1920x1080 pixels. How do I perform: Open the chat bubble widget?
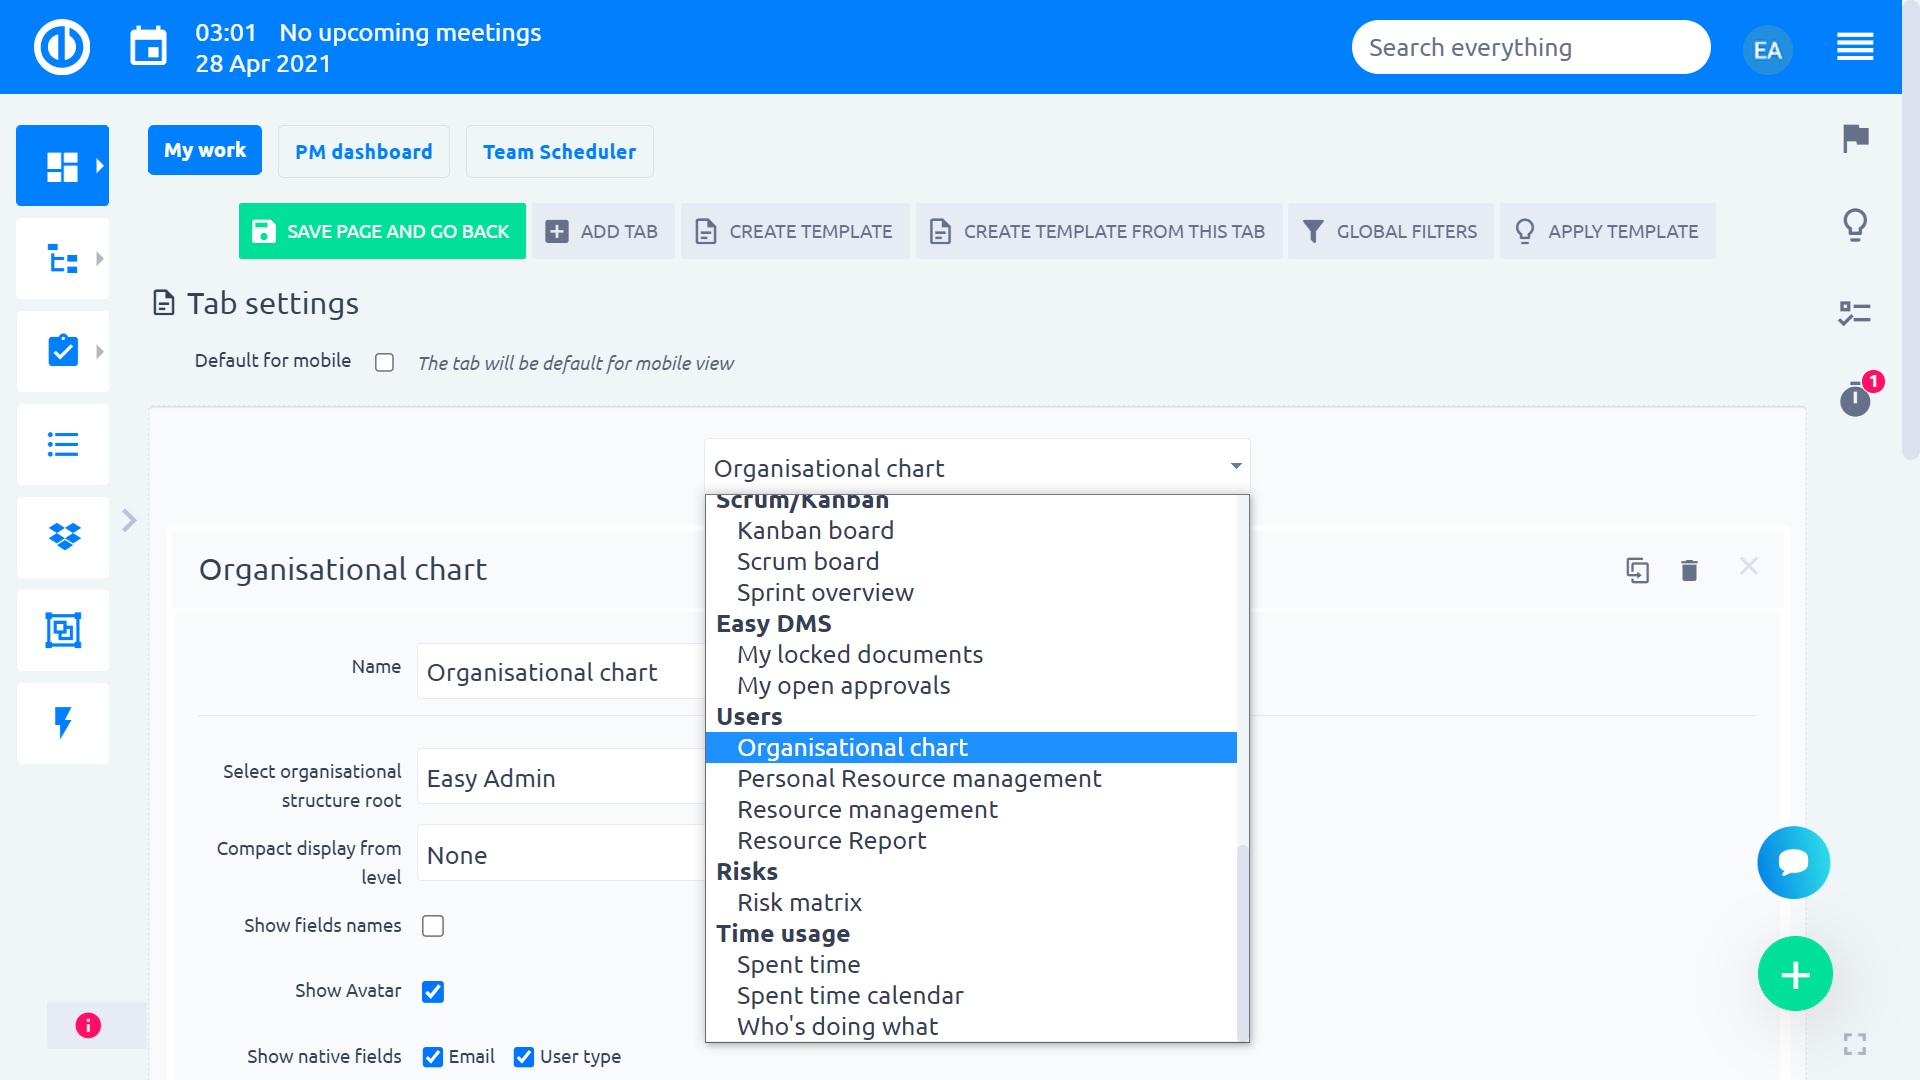[x=1793, y=862]
